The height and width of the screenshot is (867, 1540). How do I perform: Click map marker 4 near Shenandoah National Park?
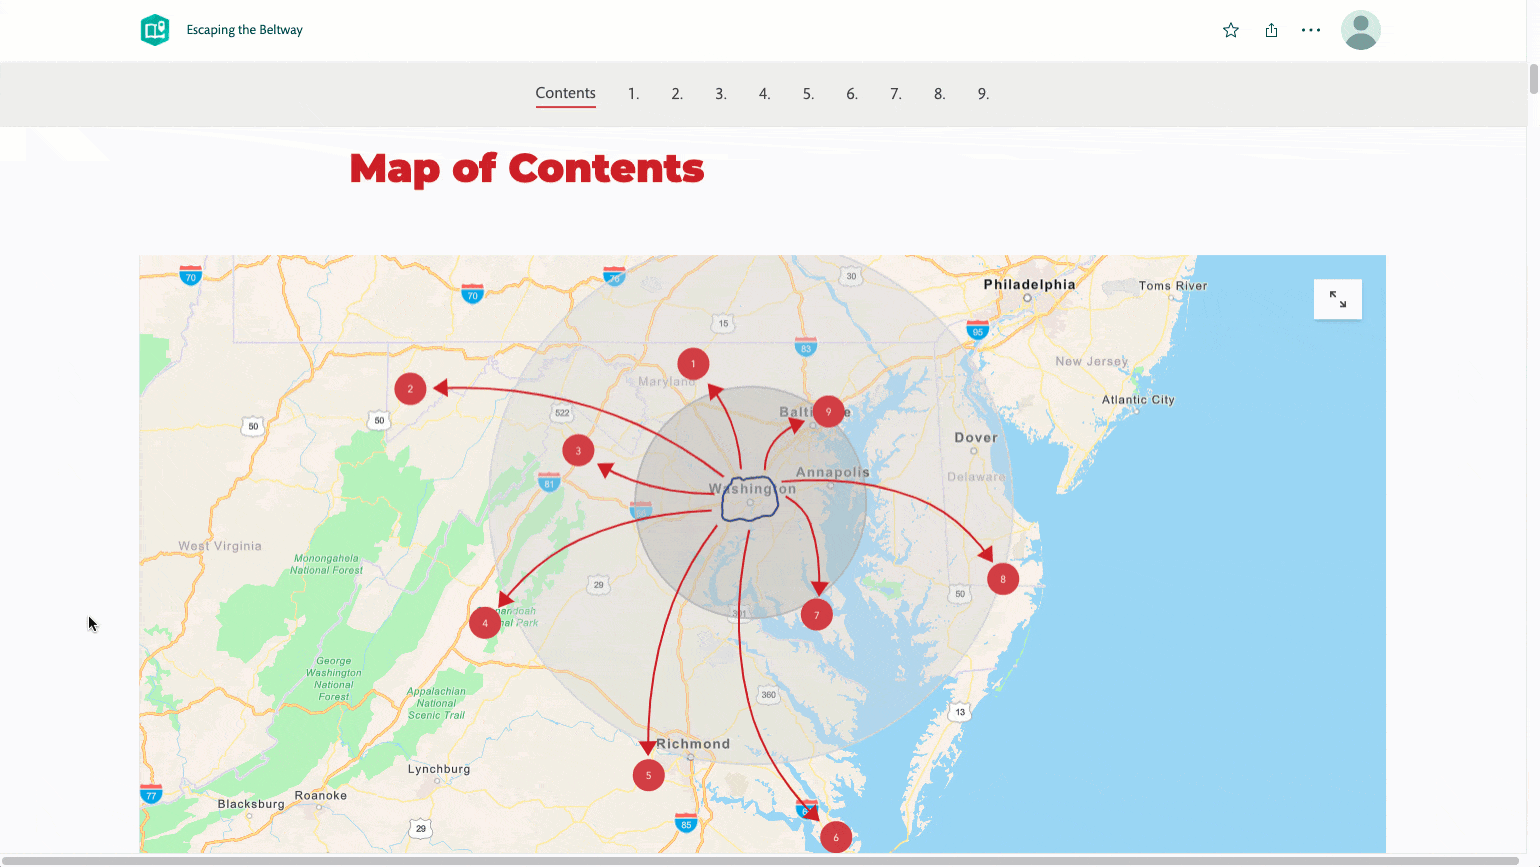click(x=484, y=621)
